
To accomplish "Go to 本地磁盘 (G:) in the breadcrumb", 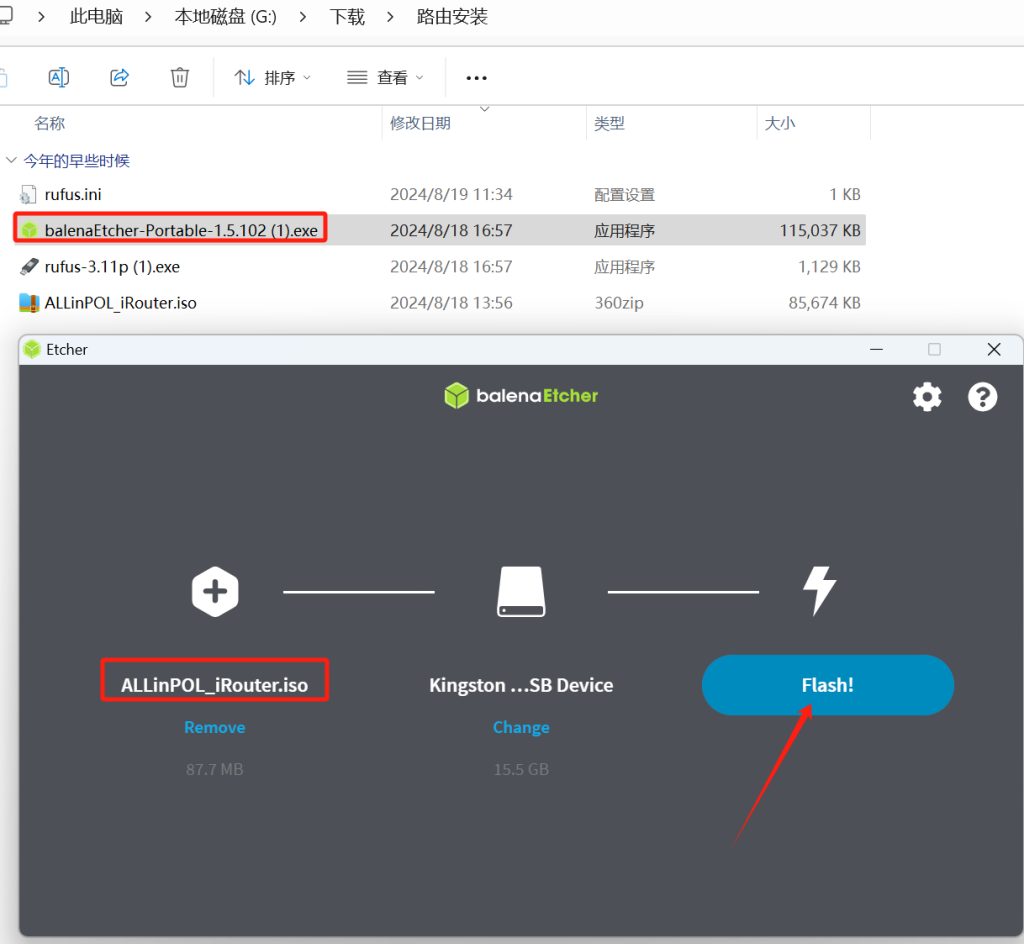I will click(x=225, y=17).
